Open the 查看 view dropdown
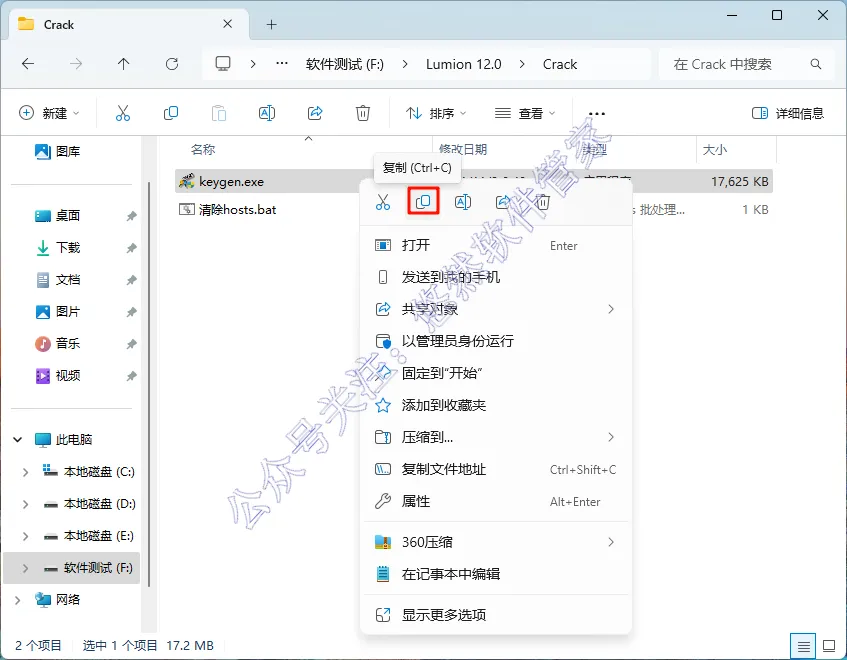The width and height of the screenshot is (847, 660). pos(526,113)
